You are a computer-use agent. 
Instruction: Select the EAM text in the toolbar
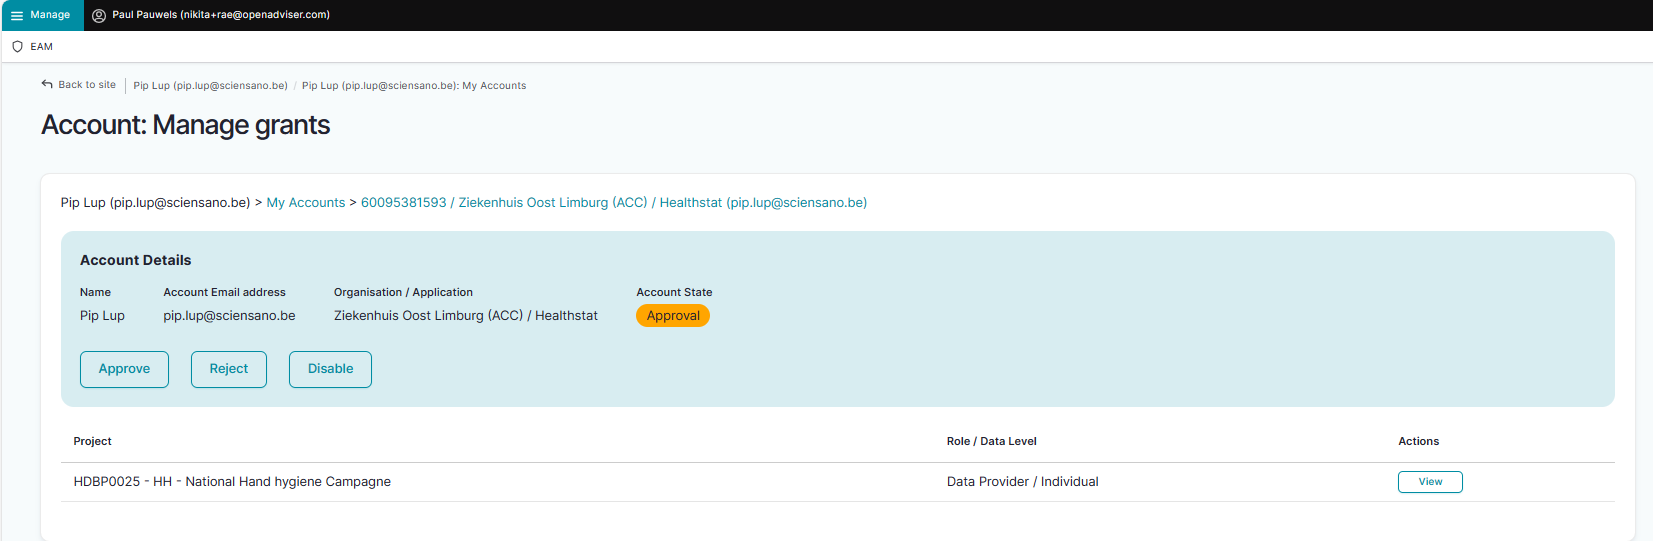[42, 47]
